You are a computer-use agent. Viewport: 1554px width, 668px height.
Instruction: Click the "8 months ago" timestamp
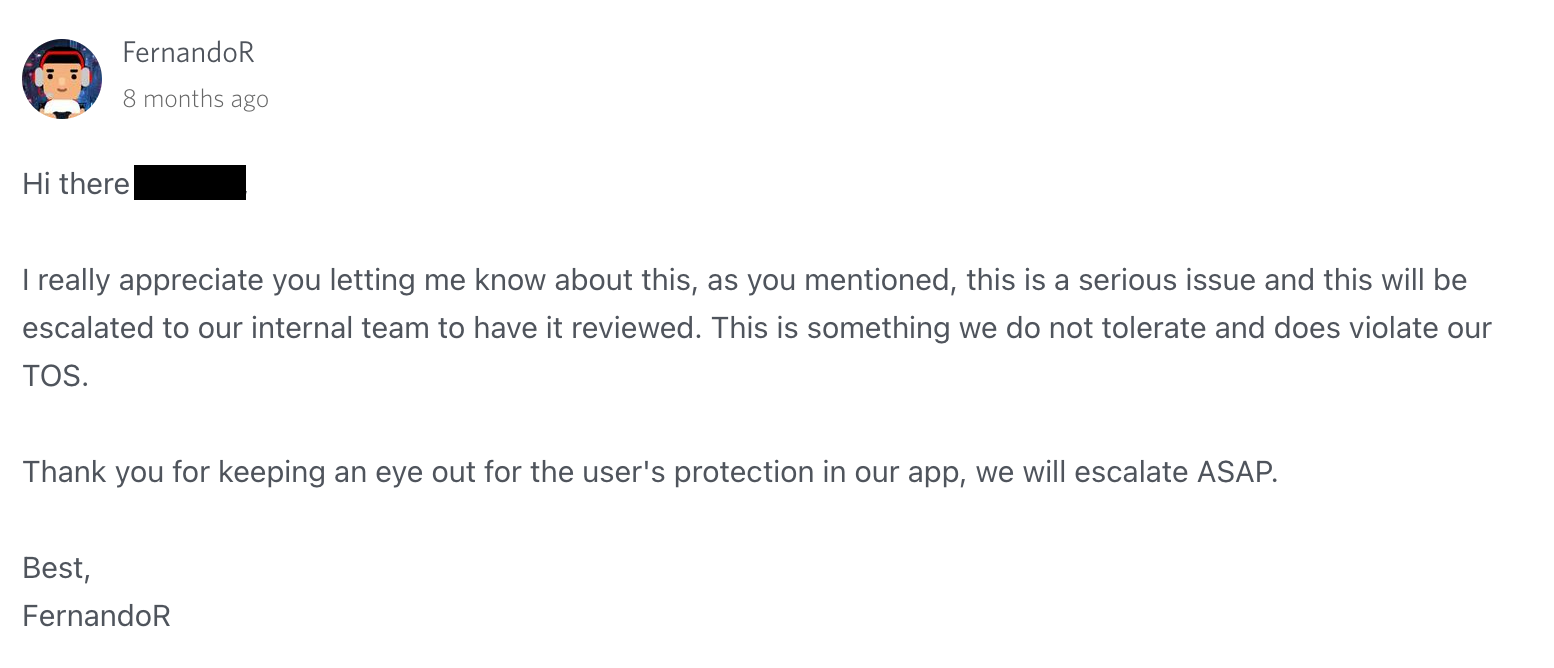tap(196, 99)
